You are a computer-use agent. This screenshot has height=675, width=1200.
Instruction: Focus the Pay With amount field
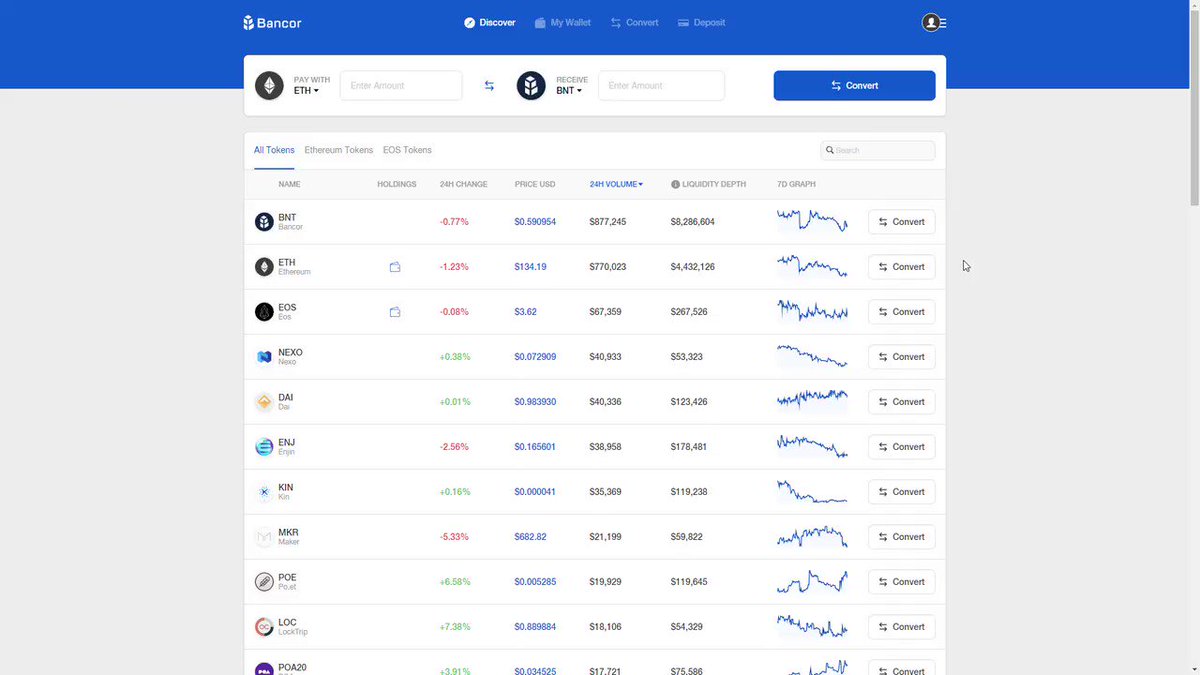(401, 86)
